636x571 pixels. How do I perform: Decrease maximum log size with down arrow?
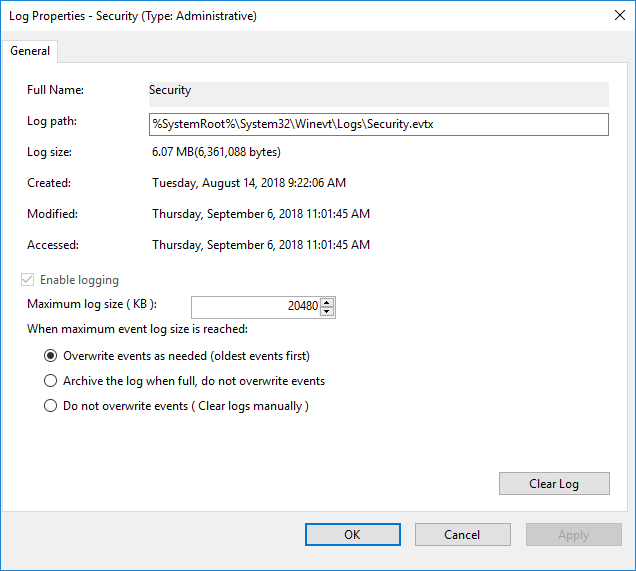[327, 311]
